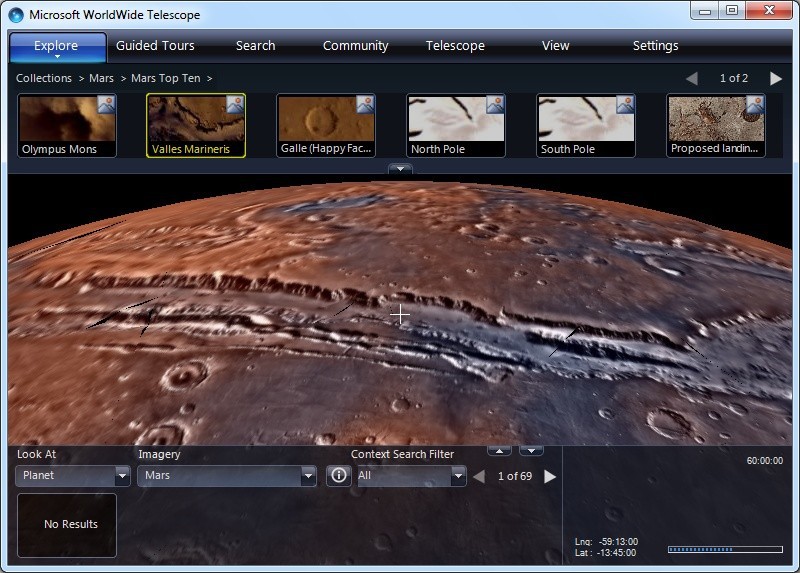Image resolution: width=800 pixels, height=573 pixels.
Task: Open the Community tab
Action: click(x=355, y=45)
